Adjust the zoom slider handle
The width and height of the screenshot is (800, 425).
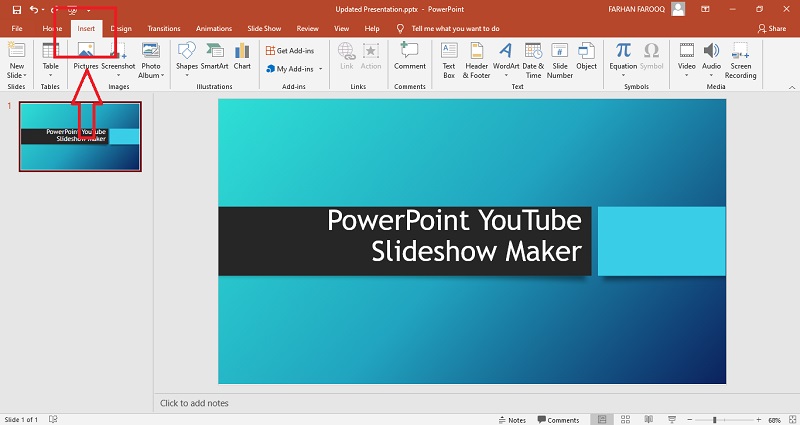[x=714, y=420]
